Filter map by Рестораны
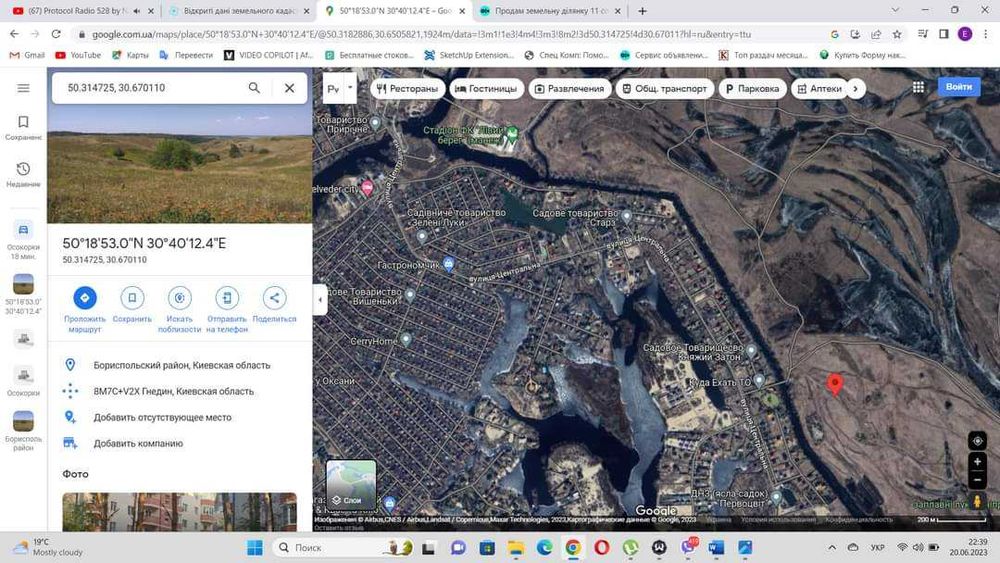The width and height of the screenshot is (1000, 563). coord(408,89)
